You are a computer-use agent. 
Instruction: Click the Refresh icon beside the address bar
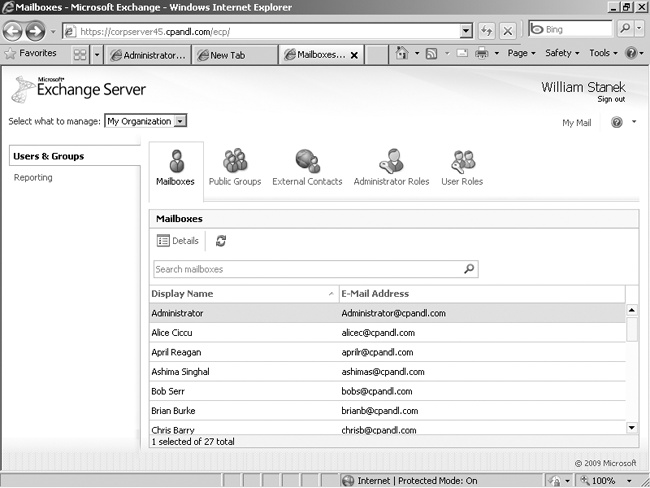click(x=486, y=31)
